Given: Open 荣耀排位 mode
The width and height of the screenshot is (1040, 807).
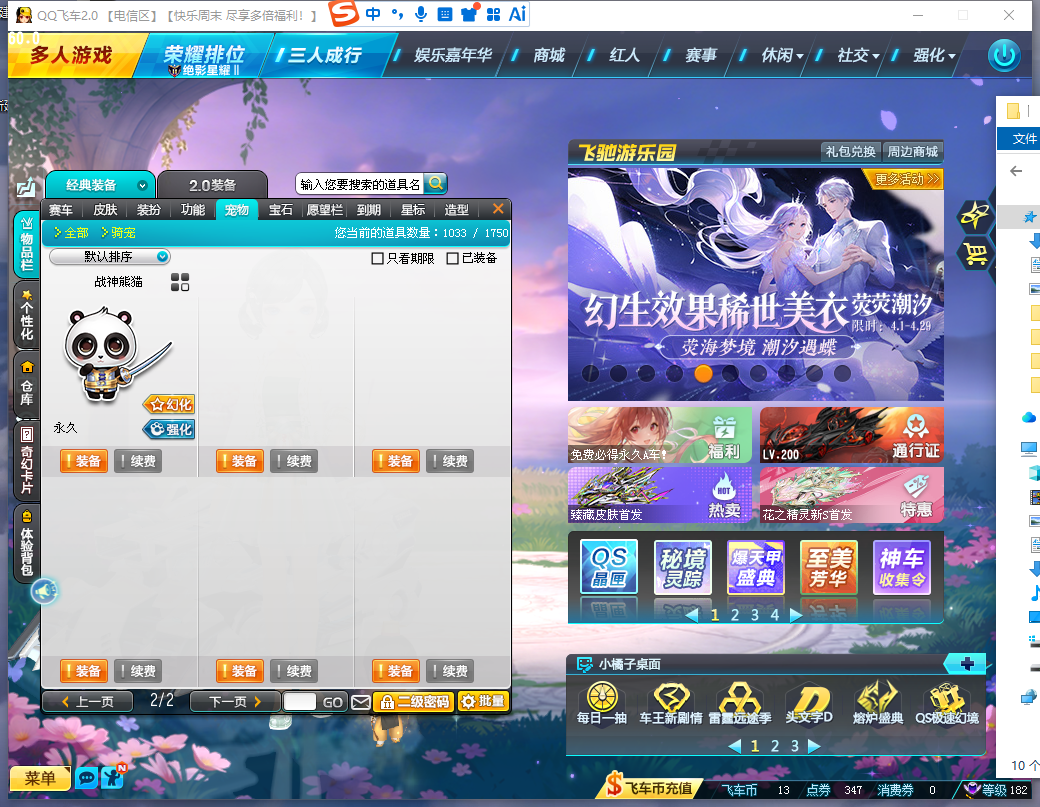Looking at the screenshot, I should [x=204, y=58].
